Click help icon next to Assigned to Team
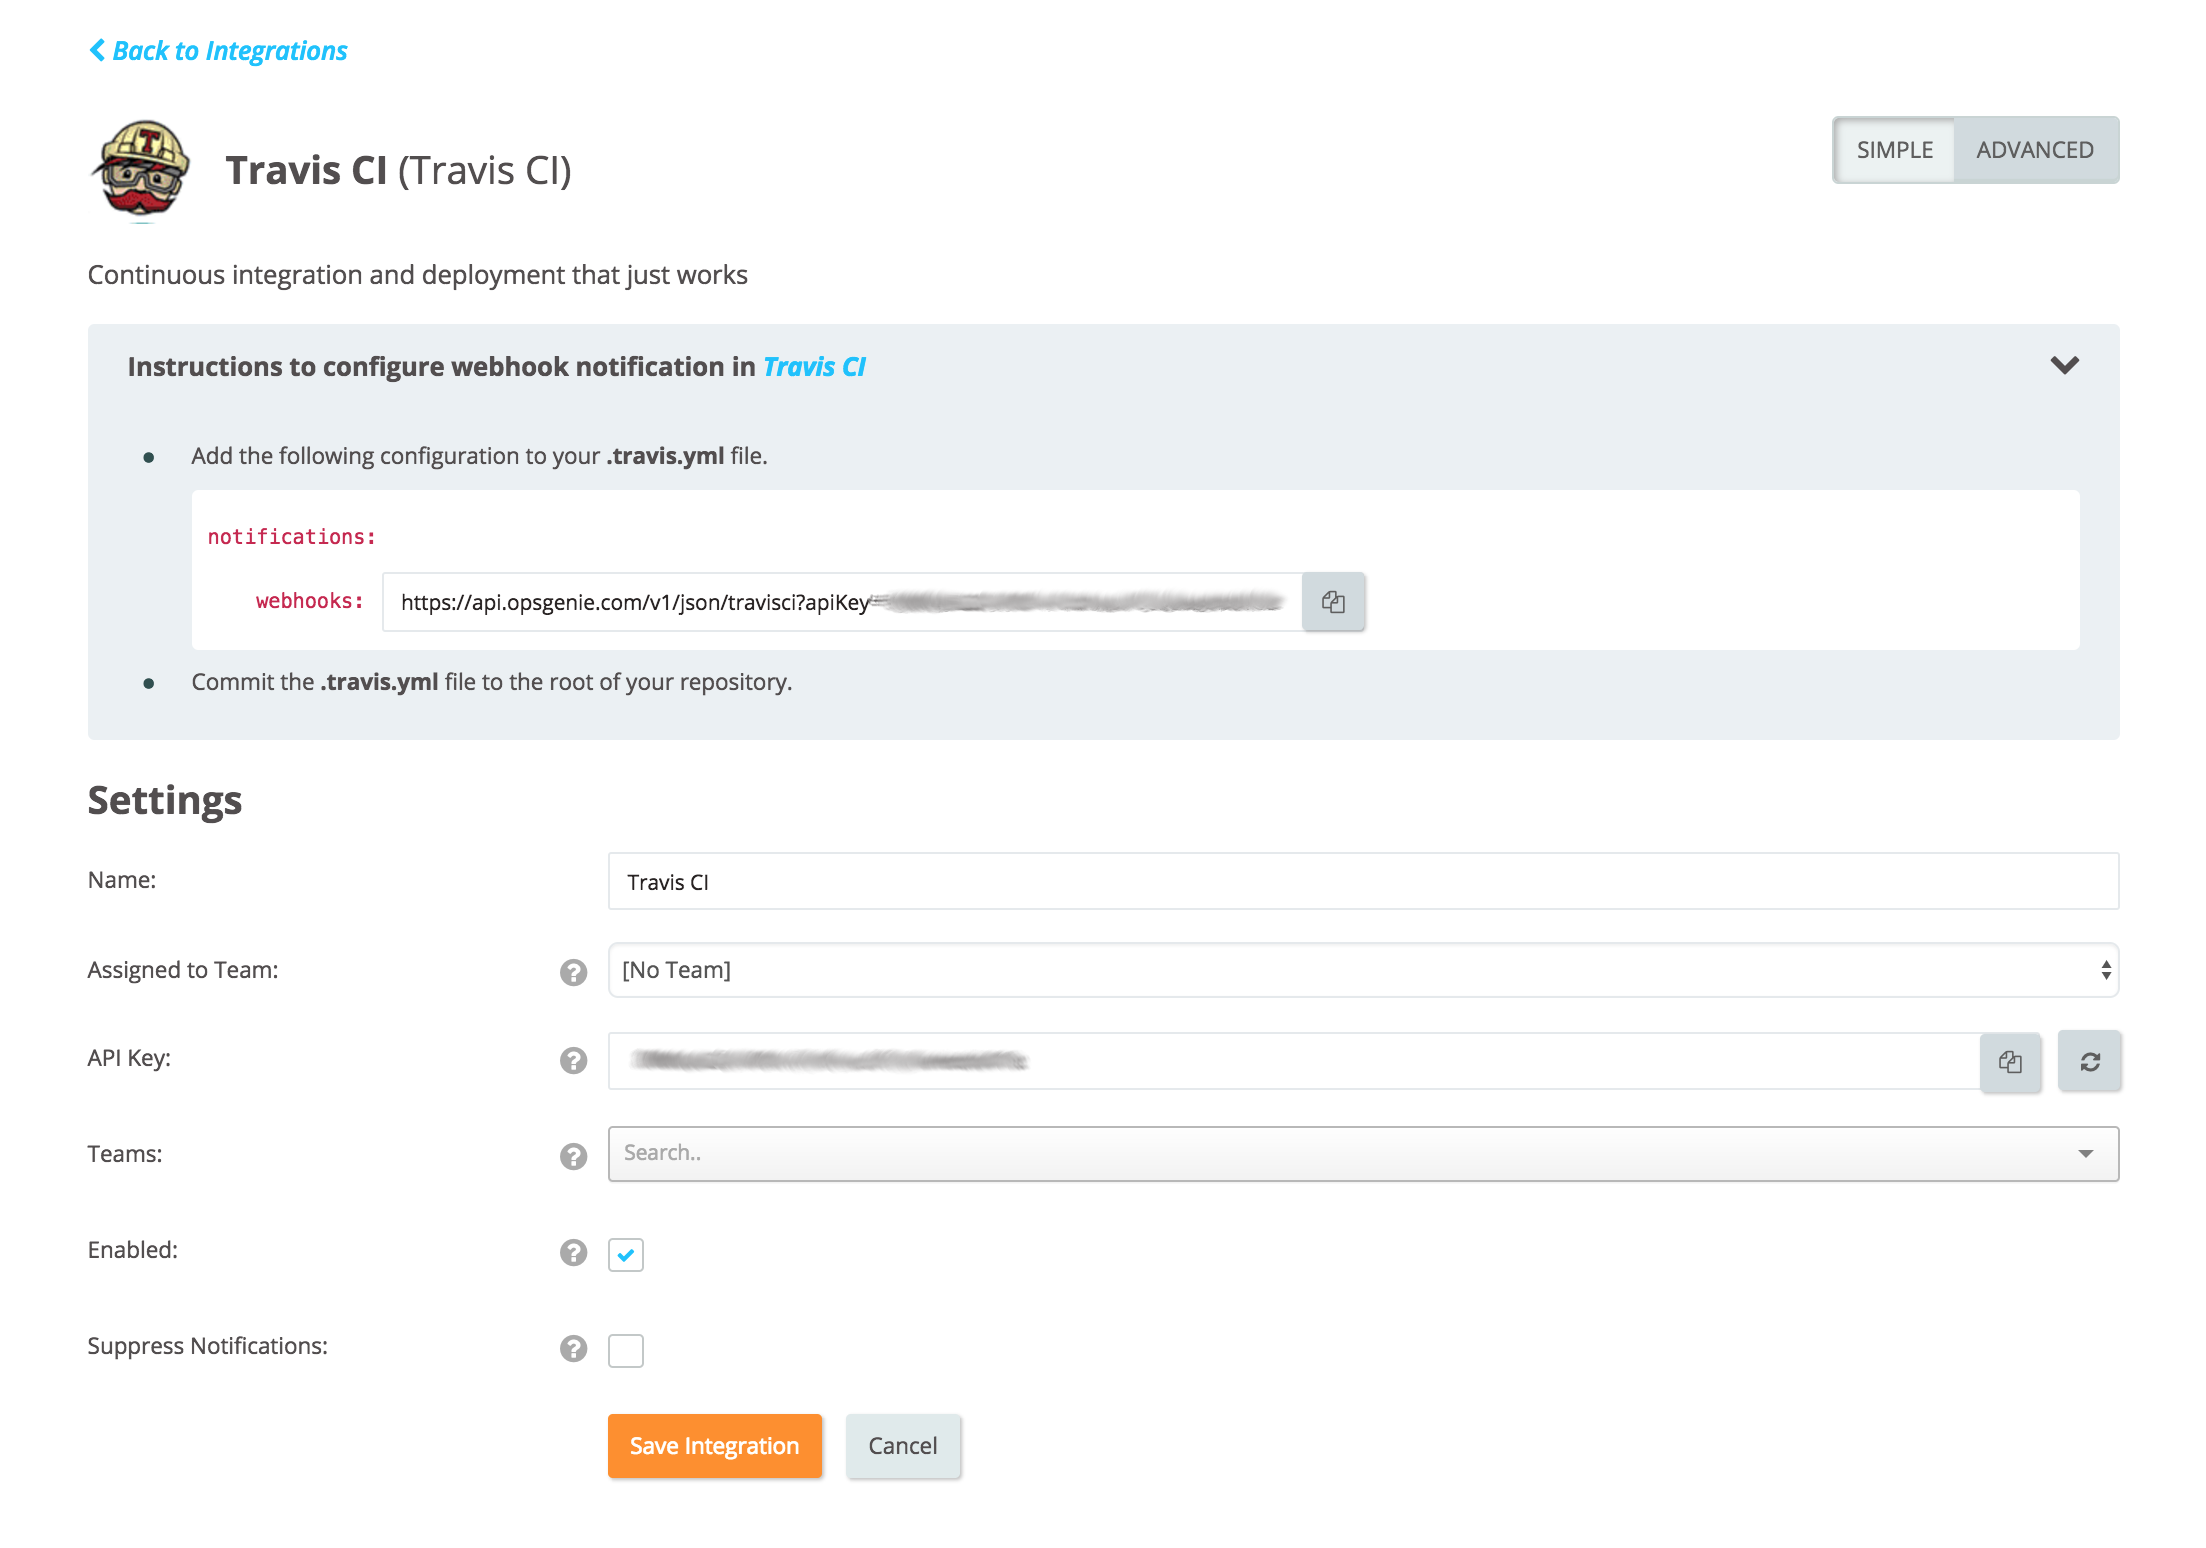Screen dimensions: 2206x1548 click(573, 972)
